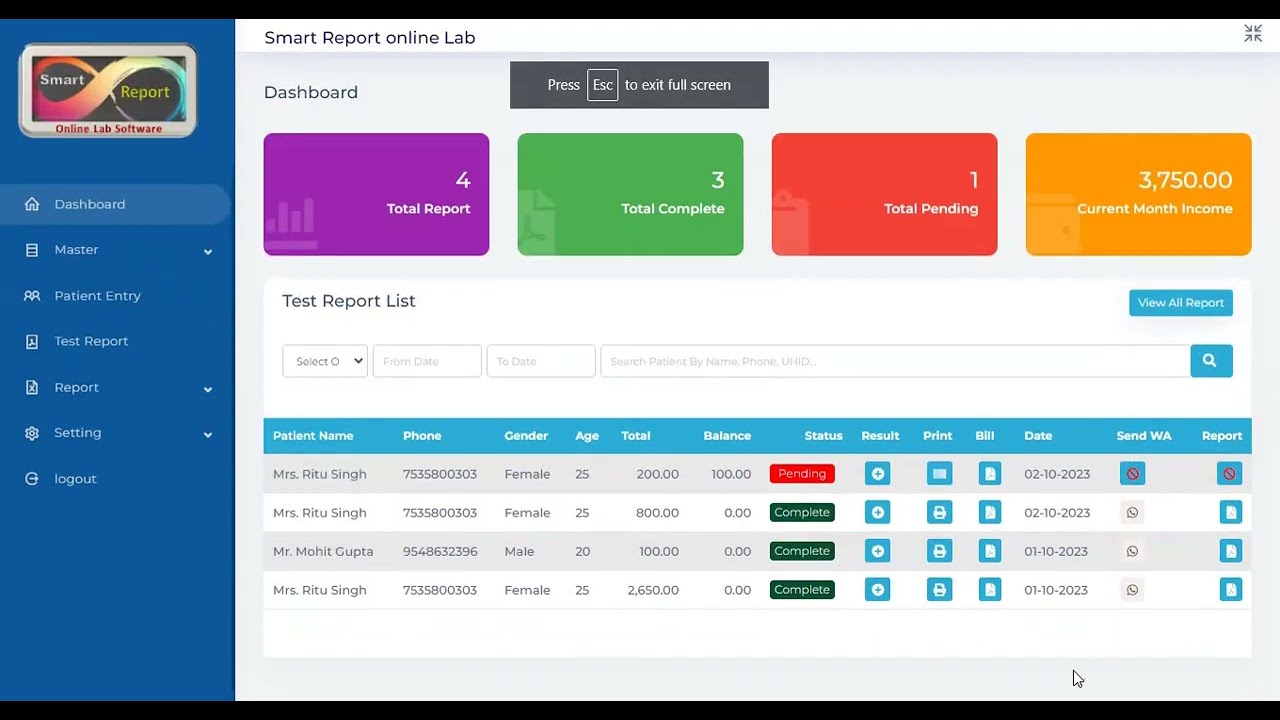This screenshot has width=1280, height=720.
Task: Click total amount 2,650.00
Action: (x=653, y=590)
